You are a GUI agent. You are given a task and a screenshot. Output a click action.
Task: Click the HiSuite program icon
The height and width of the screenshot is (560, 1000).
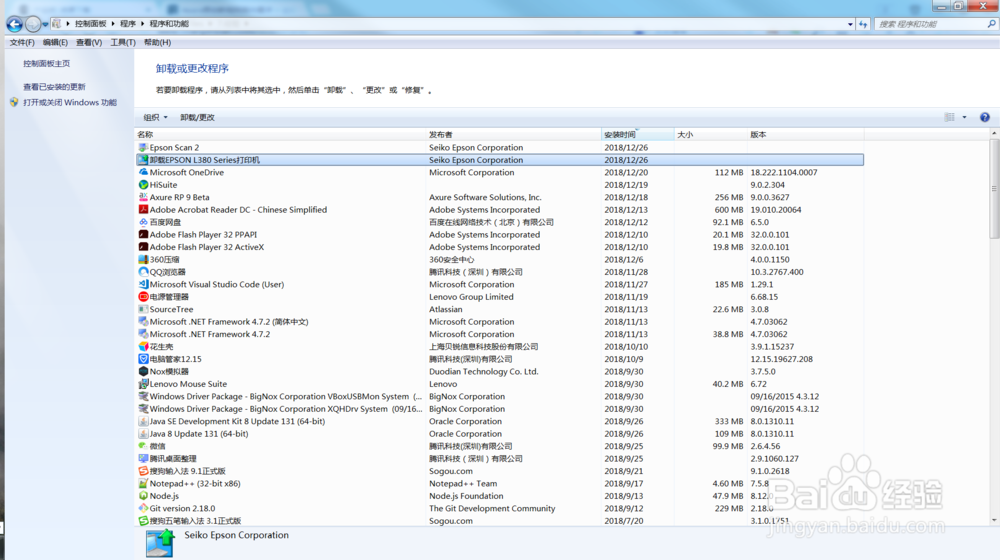[x=143, y=185]
